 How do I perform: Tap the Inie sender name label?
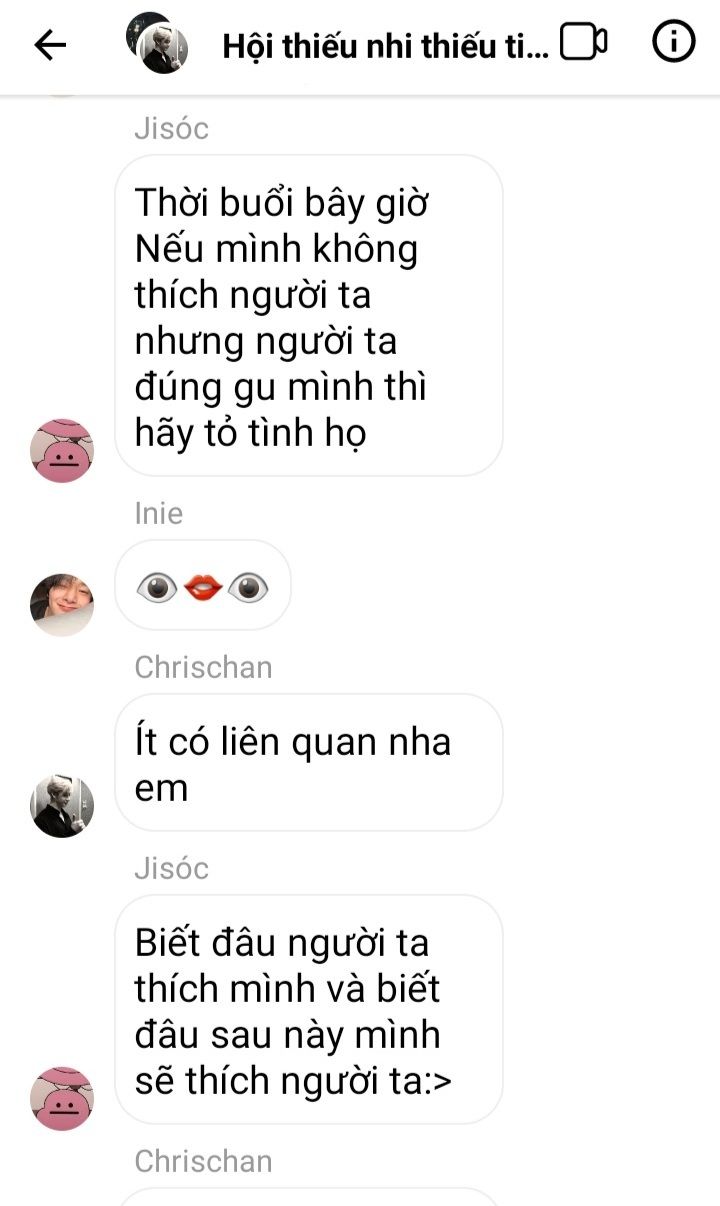point(159,513)
